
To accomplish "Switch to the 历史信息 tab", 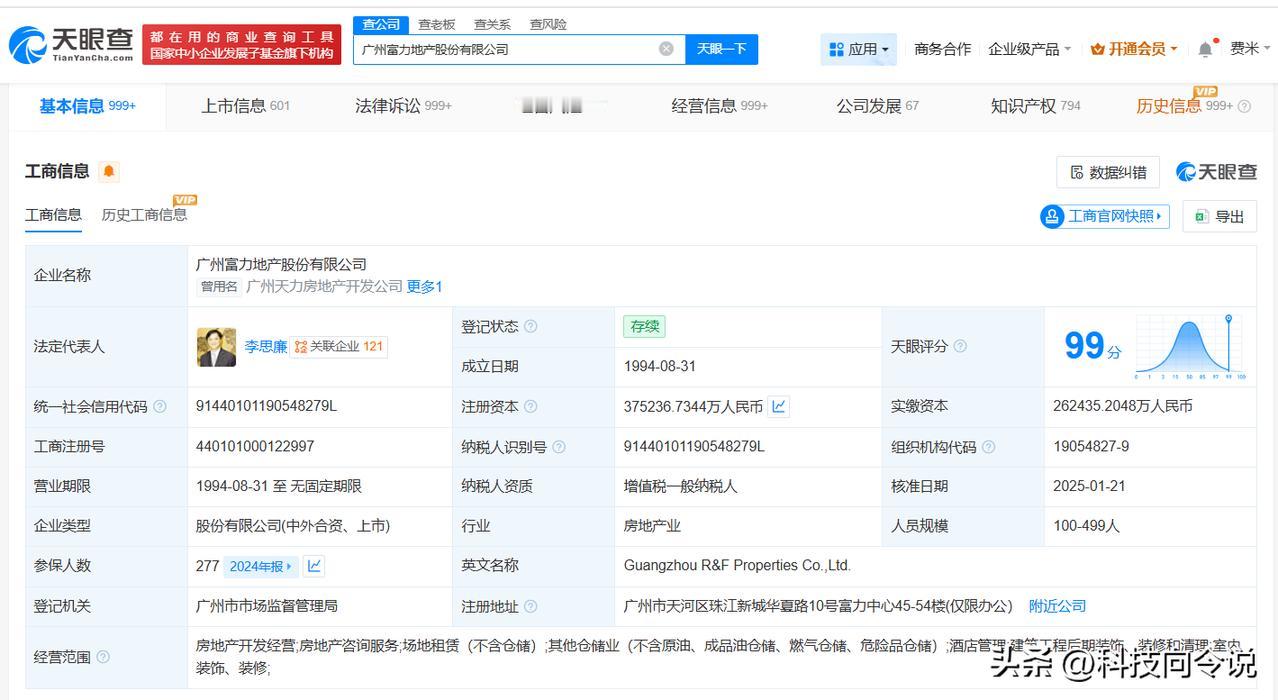I will pos(1184,106).
